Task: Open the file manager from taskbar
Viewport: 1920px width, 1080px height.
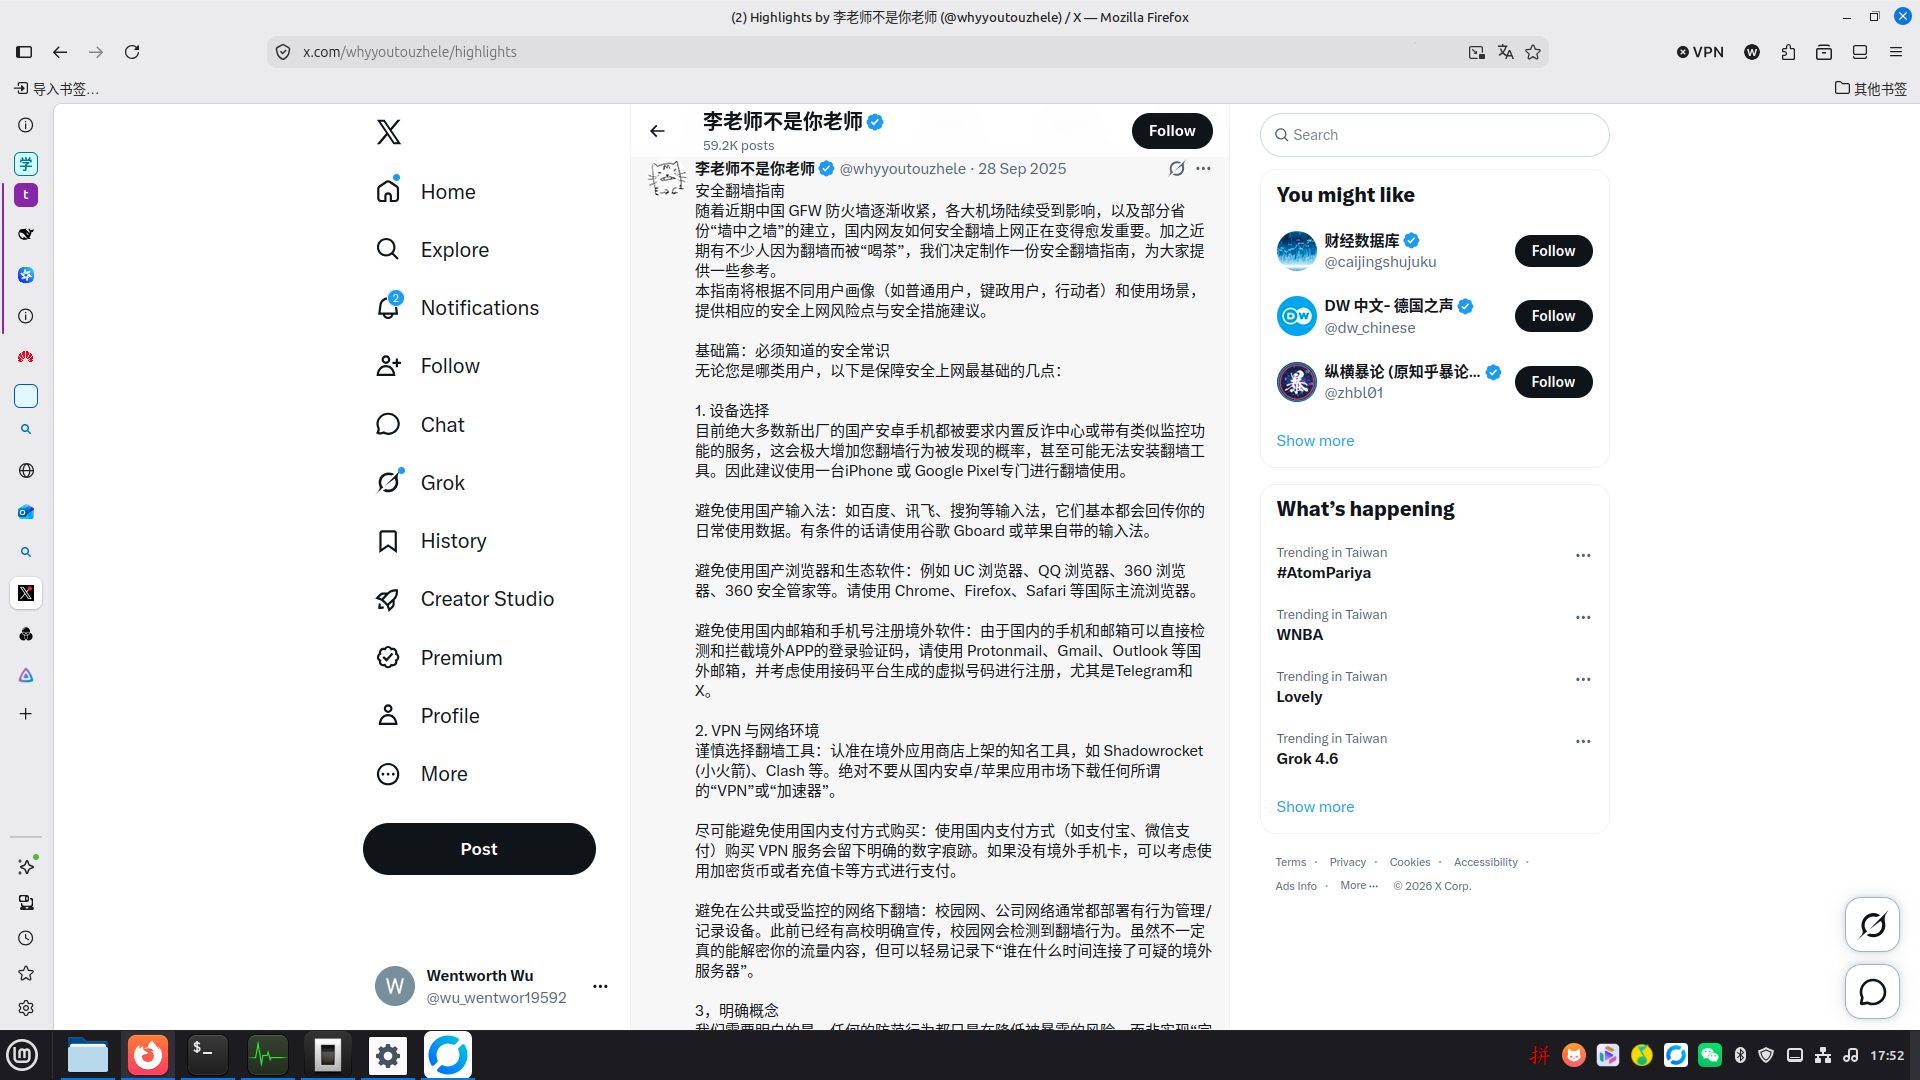Action: (88, 1055)
